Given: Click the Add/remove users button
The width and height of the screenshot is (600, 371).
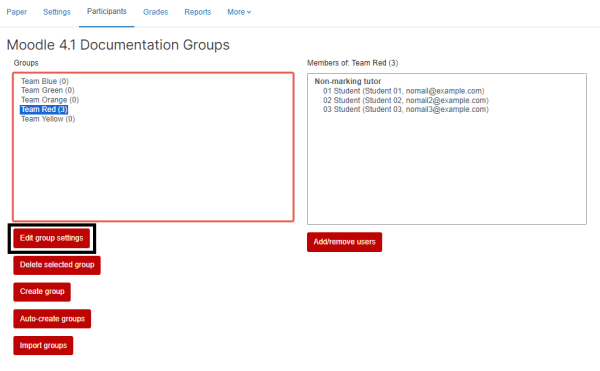Looking at the screenshot, I should coord(344,242).
